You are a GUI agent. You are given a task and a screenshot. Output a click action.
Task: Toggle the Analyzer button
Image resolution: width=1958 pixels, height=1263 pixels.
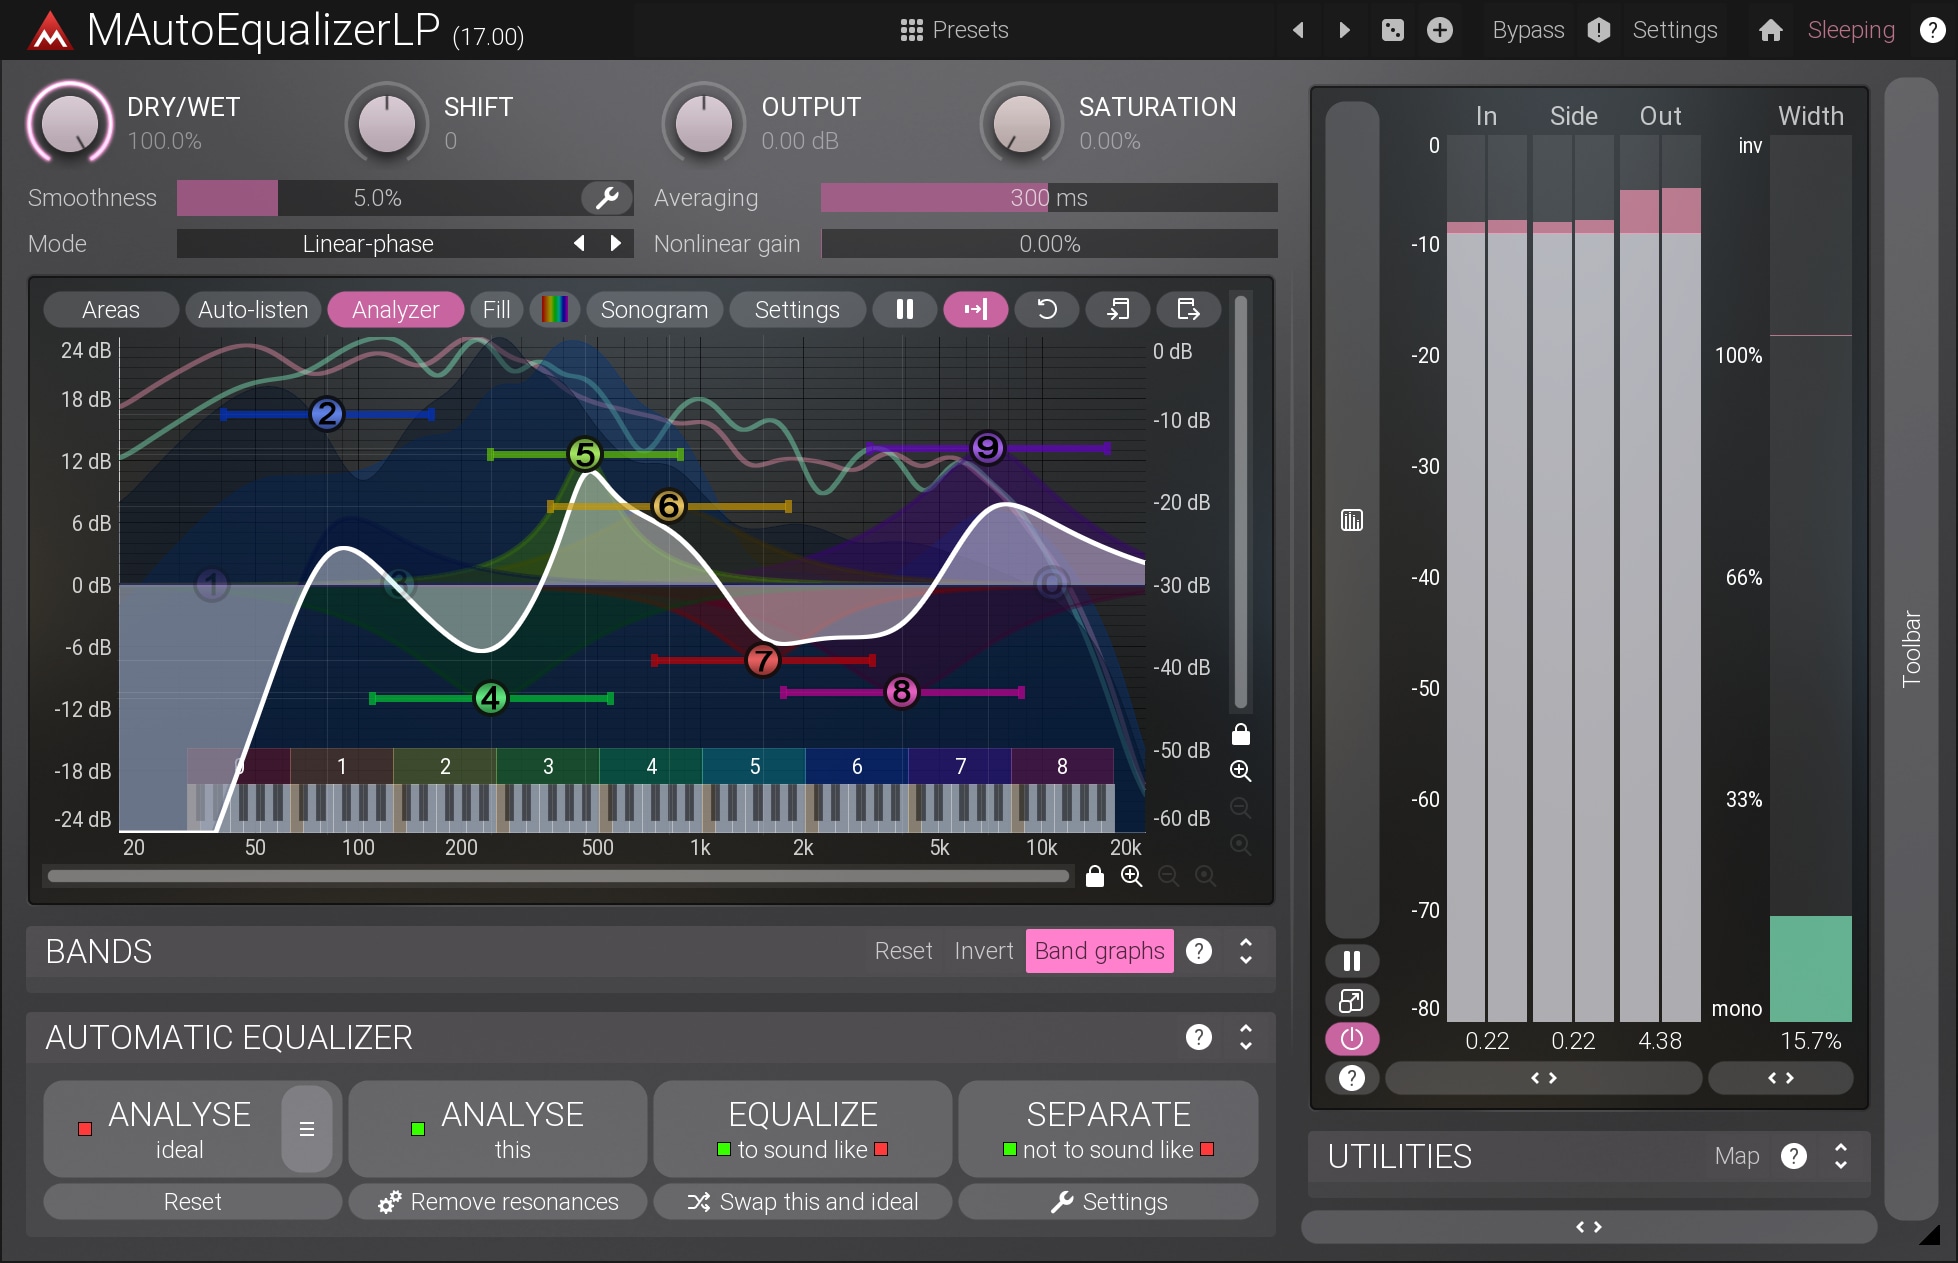click(x=395, y=310)
